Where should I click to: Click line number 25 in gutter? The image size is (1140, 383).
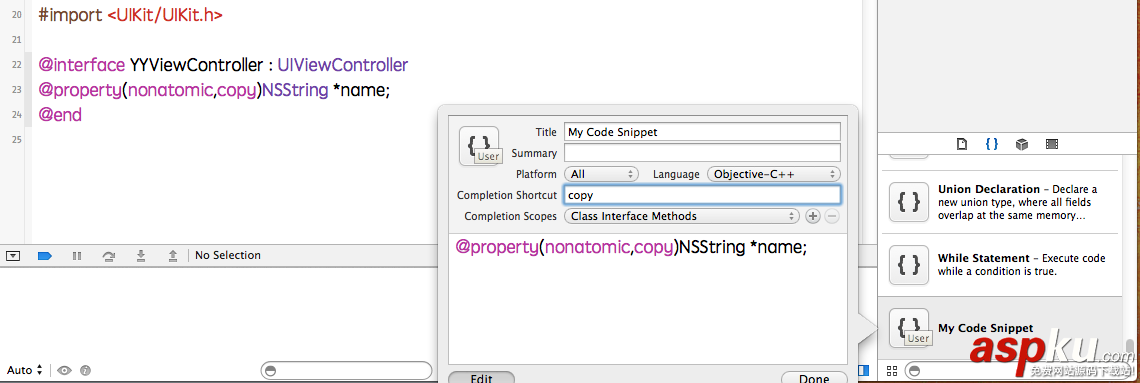pos(17,139)
